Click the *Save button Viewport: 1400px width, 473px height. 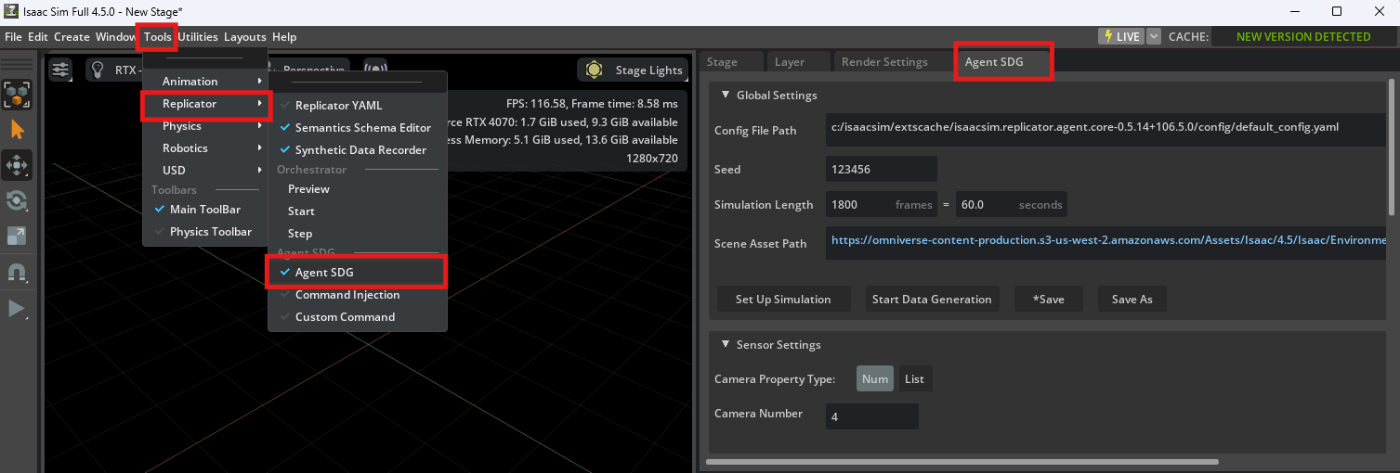1048,299
